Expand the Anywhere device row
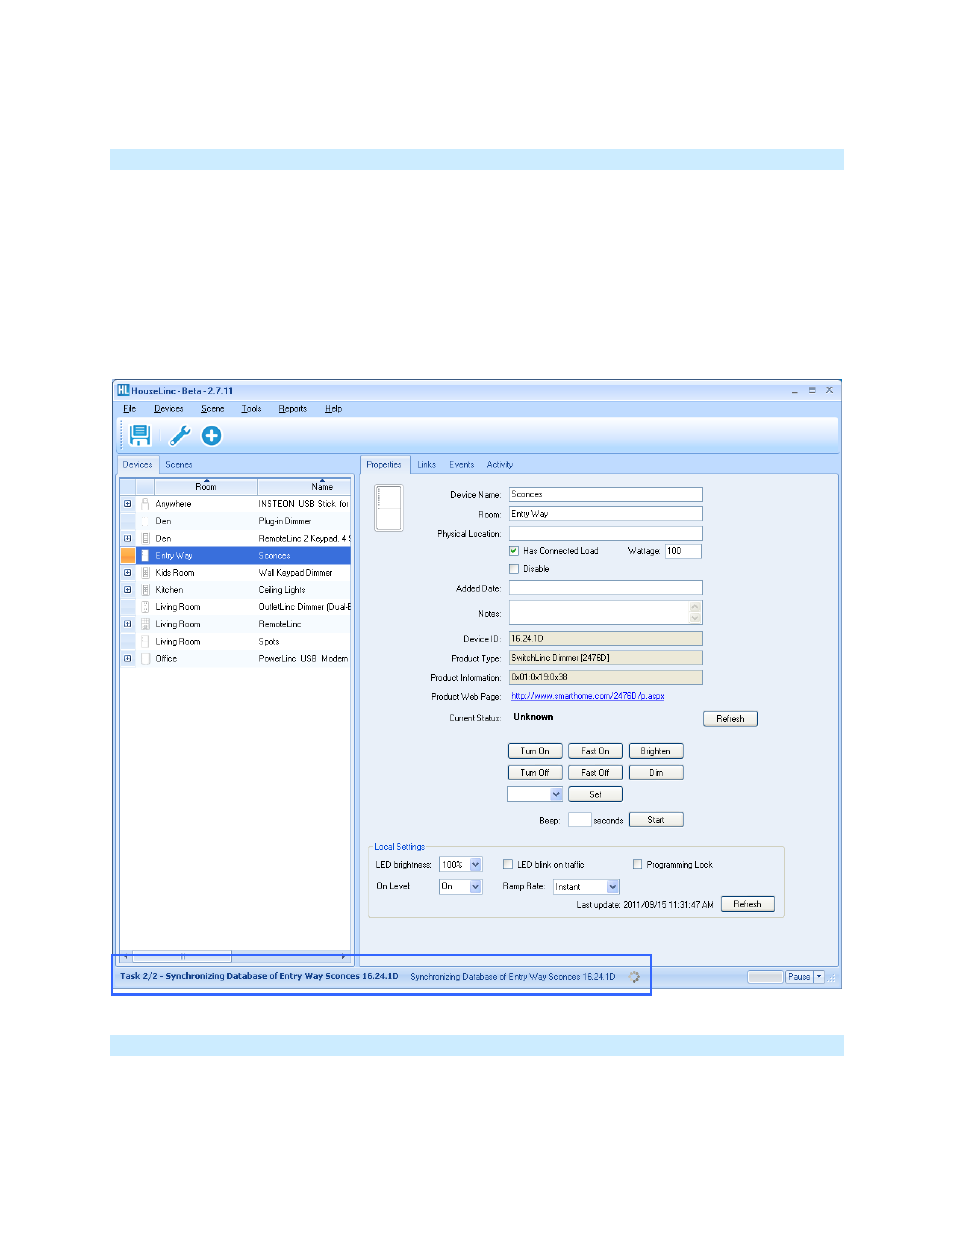Screen dimensions: 954x1235 127,504
